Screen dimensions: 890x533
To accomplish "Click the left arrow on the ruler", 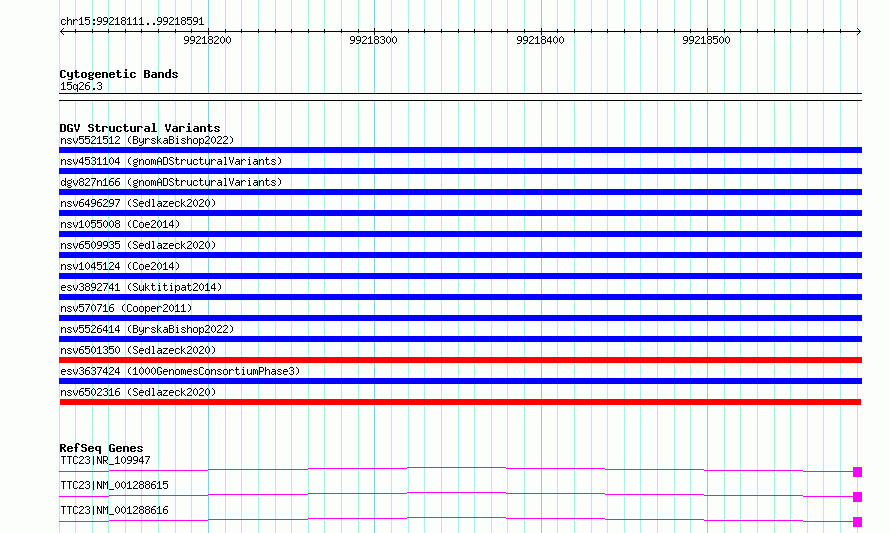I will coord(62,31).
